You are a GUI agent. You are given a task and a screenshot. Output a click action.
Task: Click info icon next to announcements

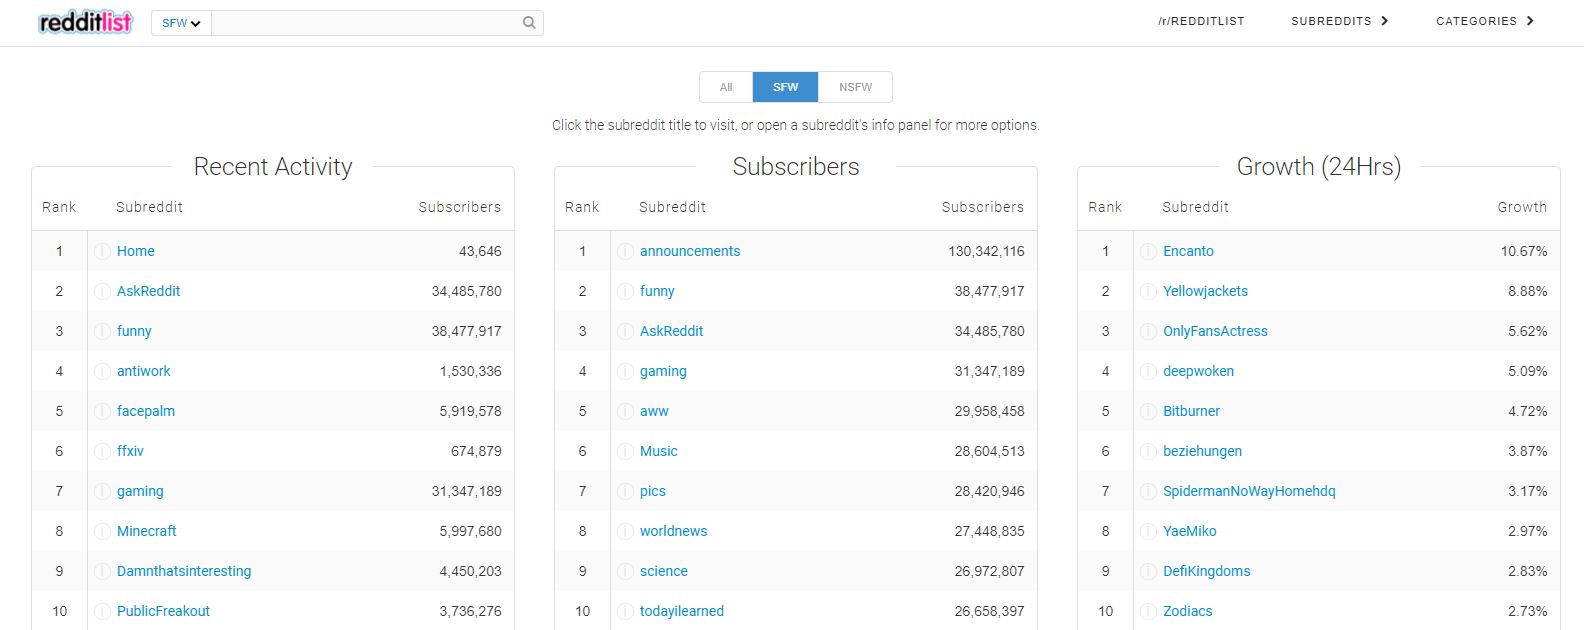pyautogui.click(x=625, y=251)
